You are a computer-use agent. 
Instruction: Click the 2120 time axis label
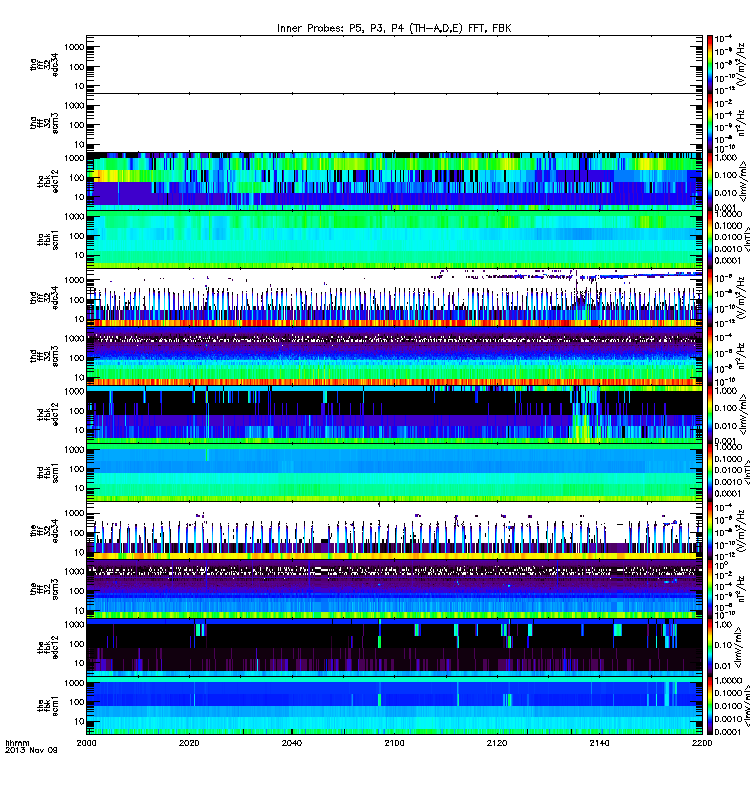[497, 742]
